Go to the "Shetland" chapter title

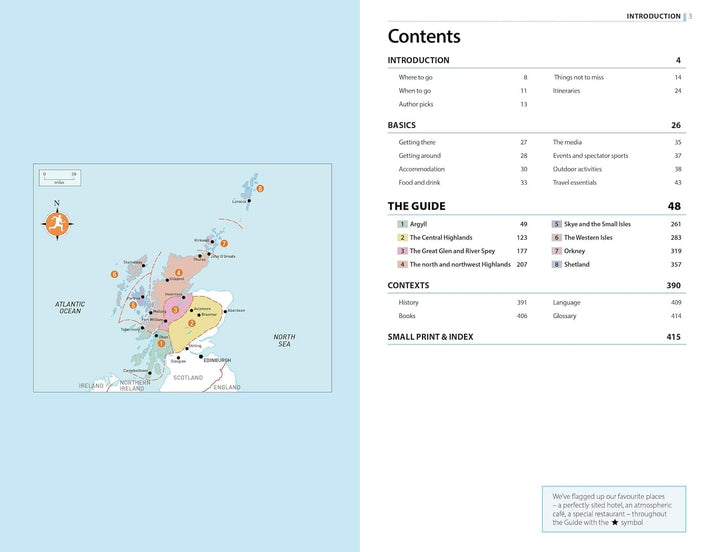(x=577, y=265)
